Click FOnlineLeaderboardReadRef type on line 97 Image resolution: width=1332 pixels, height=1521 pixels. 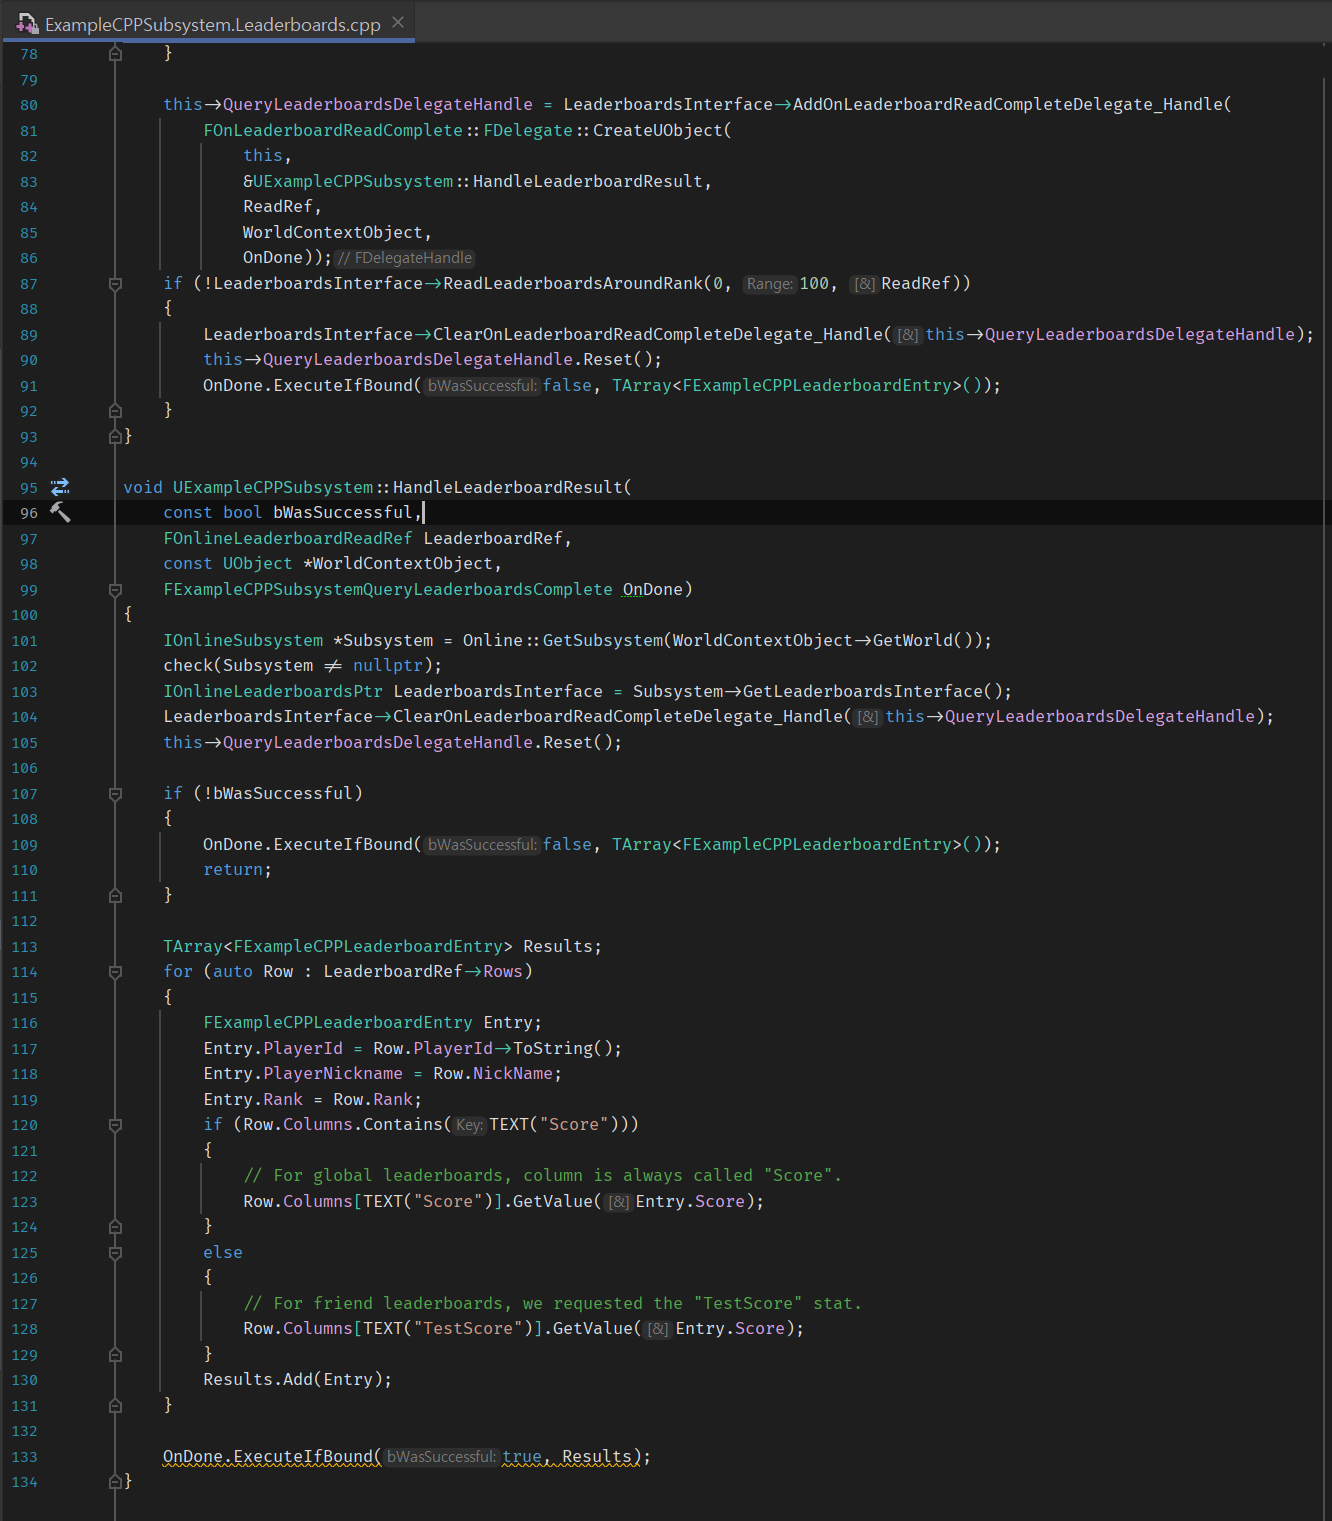click(x=287, y=538)
